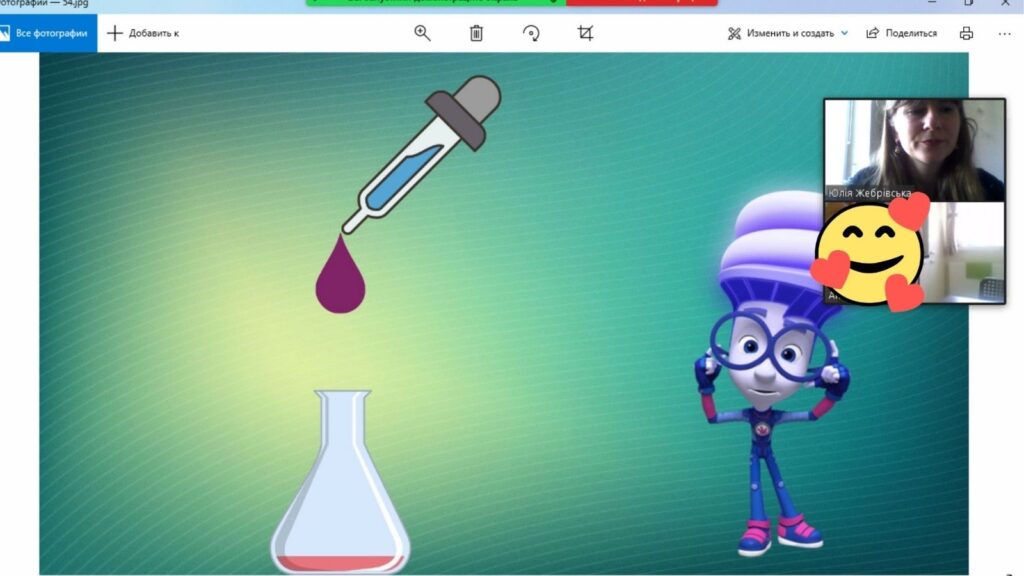
Task: Select the crop tool icon
Action: [x=585, y=33]
